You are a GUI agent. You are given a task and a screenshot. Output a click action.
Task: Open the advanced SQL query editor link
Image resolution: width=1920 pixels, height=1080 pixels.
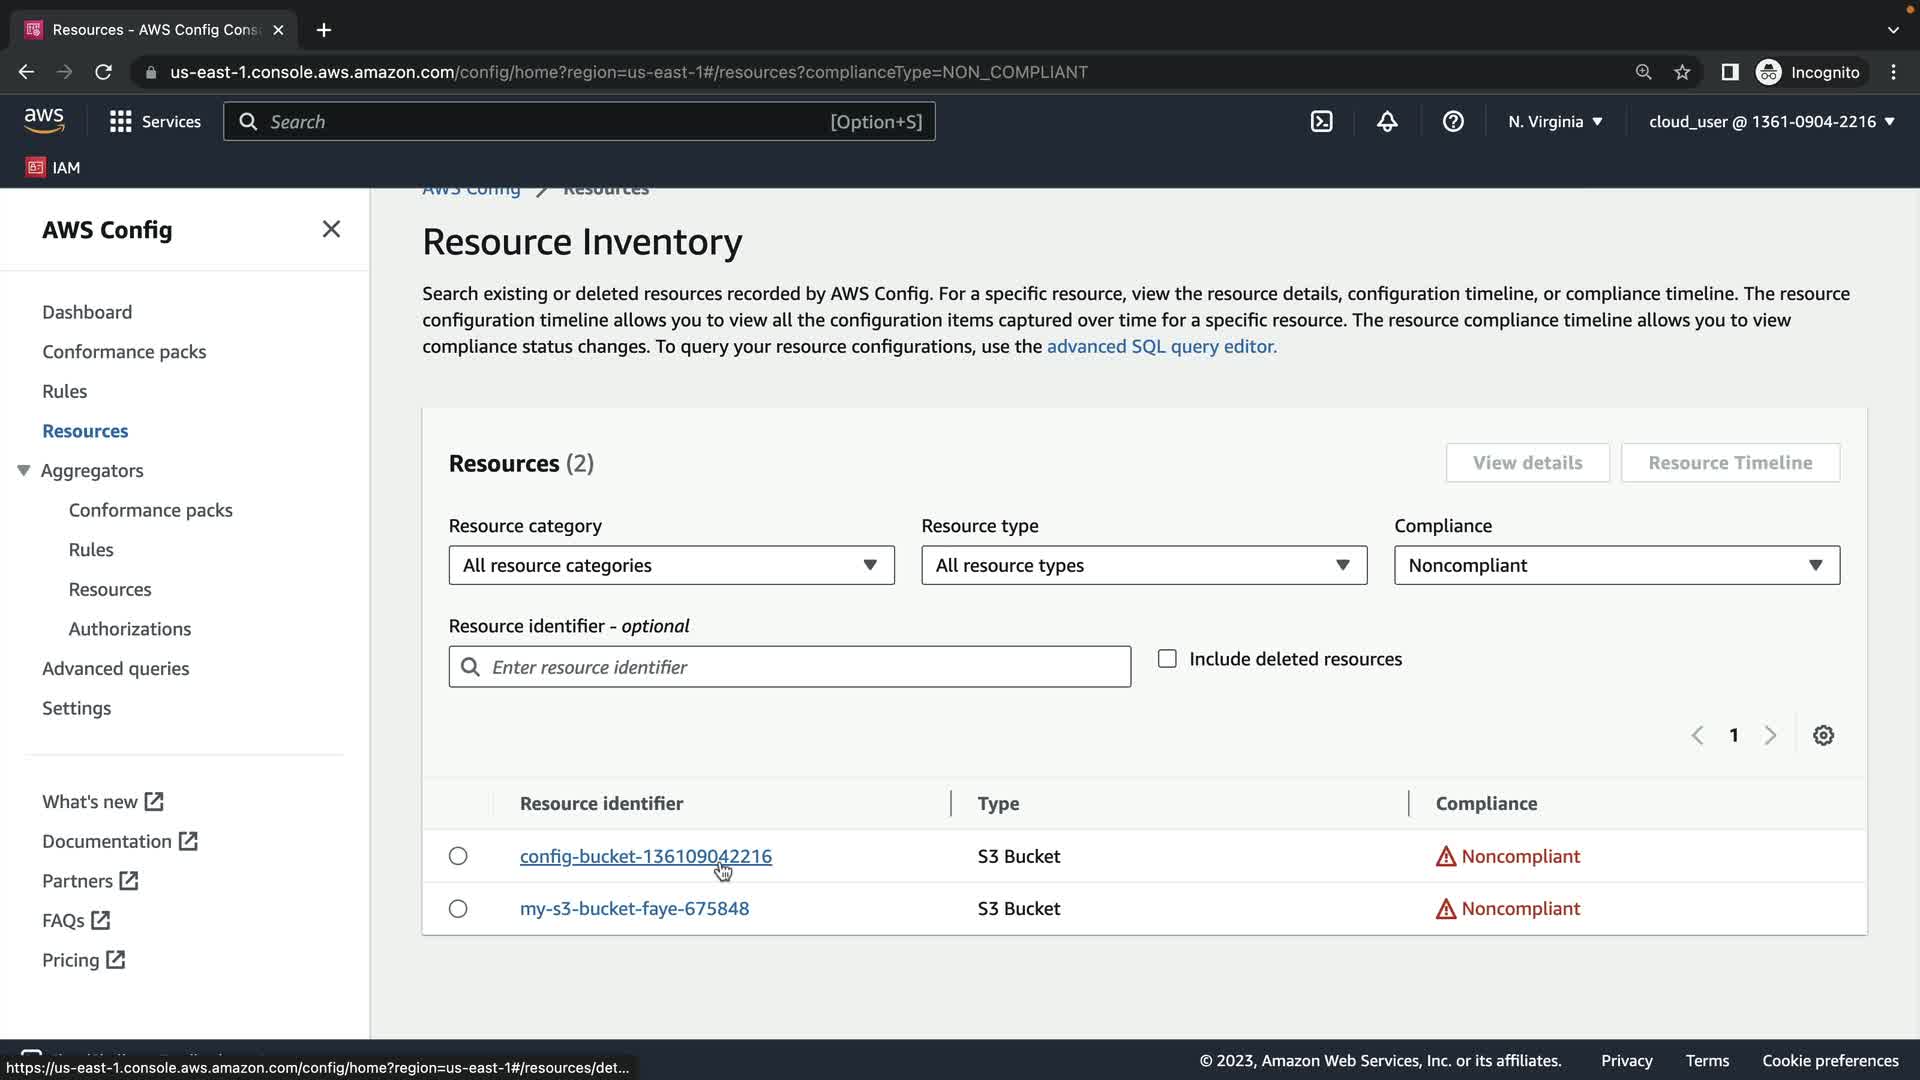tap(1161, 346)
